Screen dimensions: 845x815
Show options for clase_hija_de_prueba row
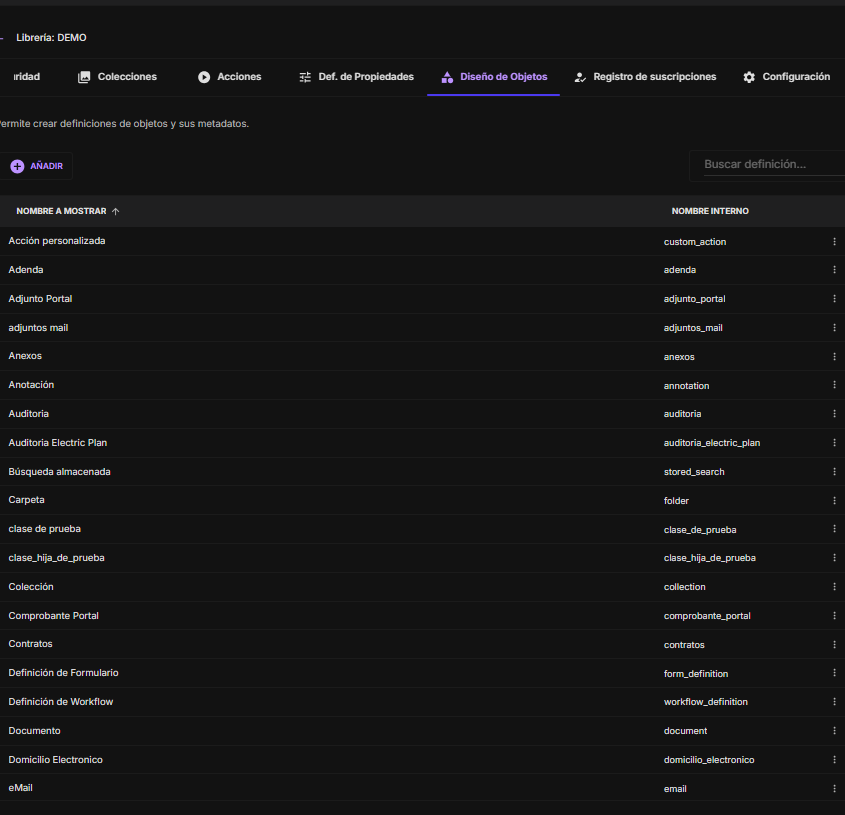(x=834, y=558)
